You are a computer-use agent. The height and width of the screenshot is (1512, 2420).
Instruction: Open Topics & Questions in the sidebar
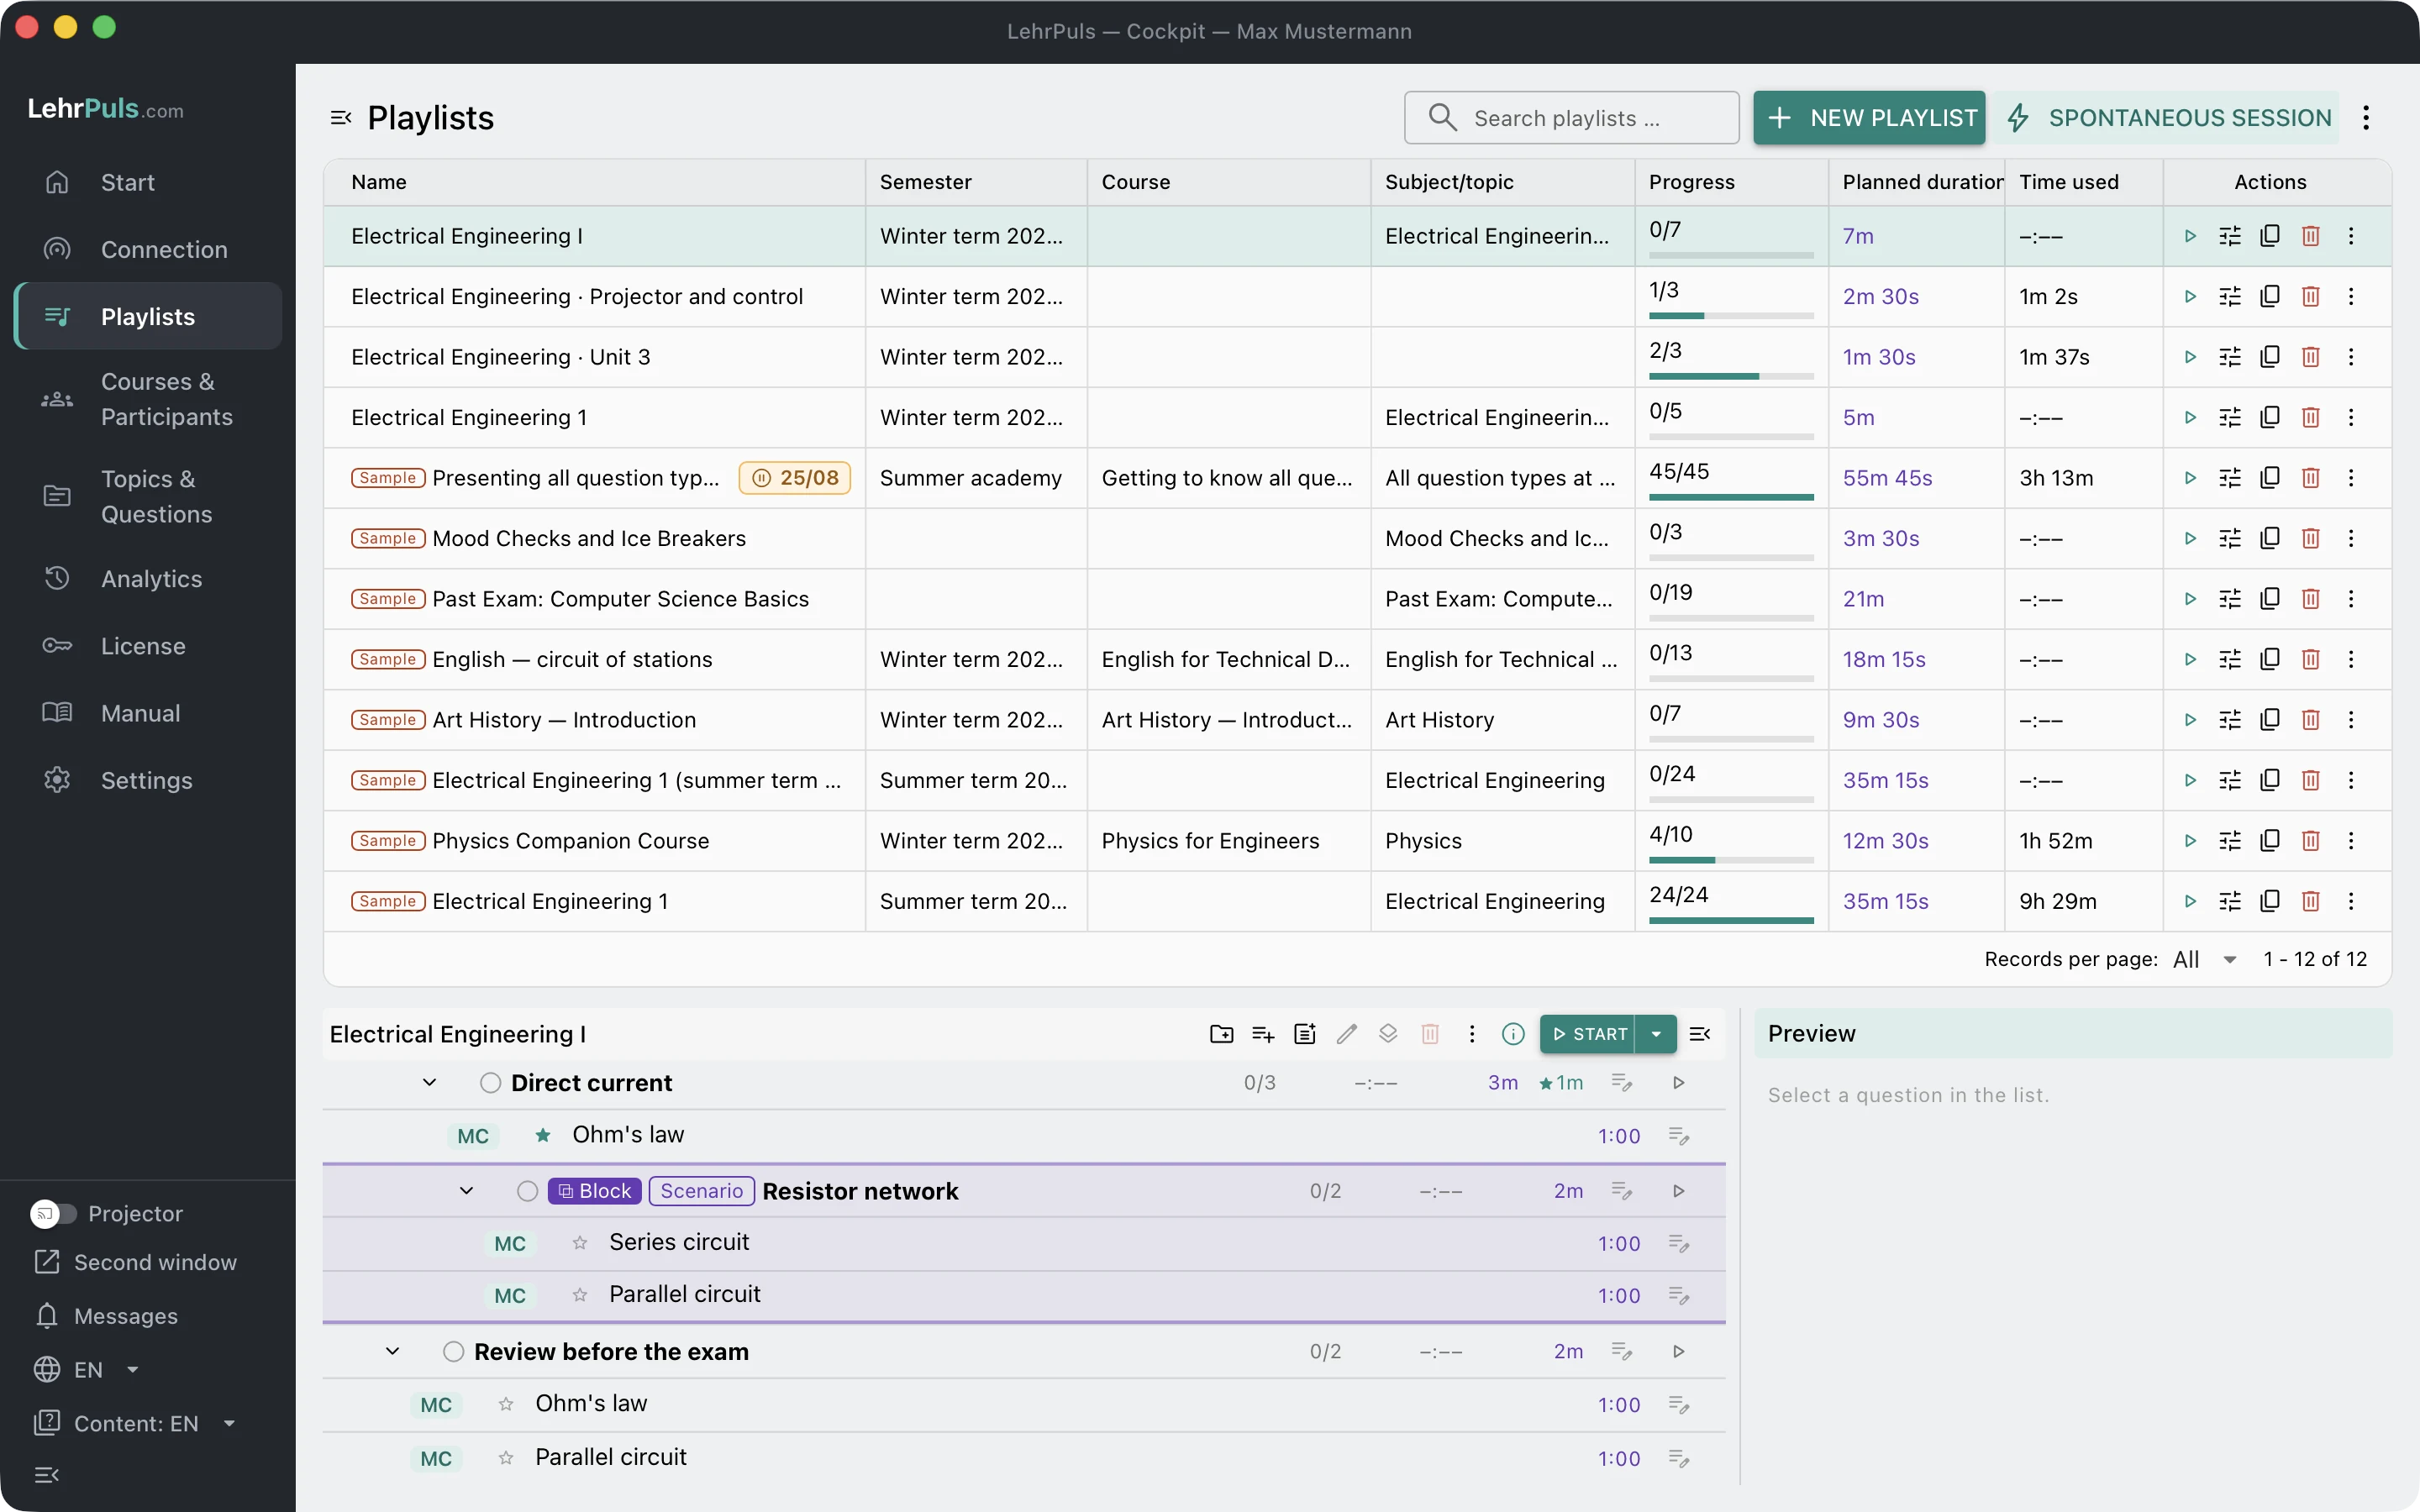coord(148,496)
